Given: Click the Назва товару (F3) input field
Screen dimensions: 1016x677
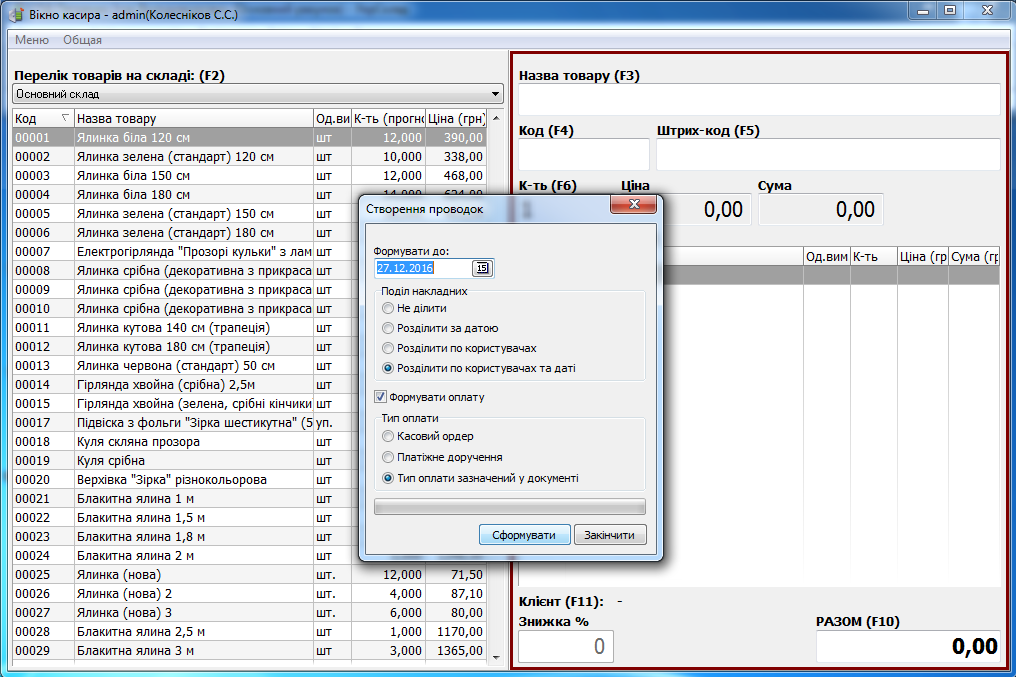Looking at the screenshot, I should click(x=758, y=100).
